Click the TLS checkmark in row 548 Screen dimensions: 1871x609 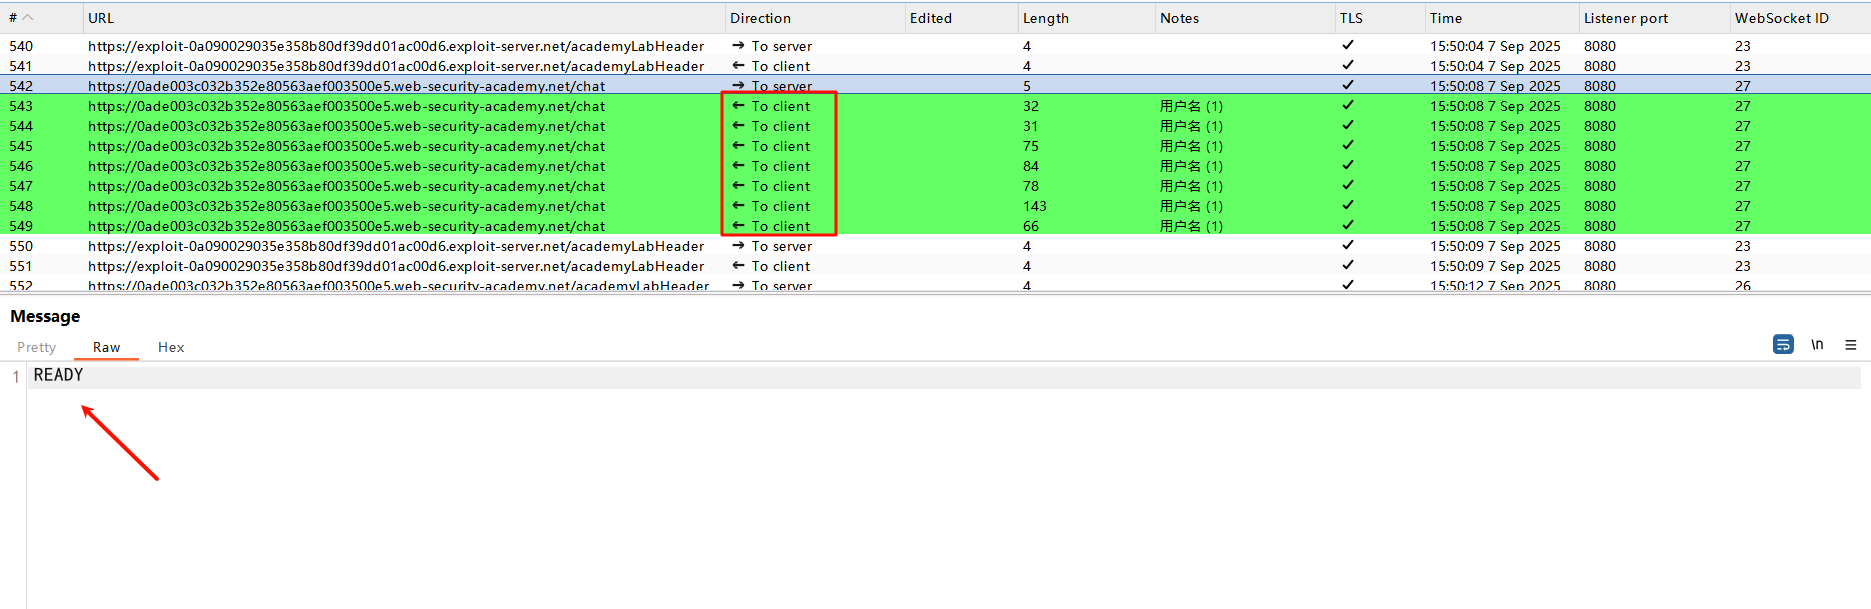tap(1348, 205)
